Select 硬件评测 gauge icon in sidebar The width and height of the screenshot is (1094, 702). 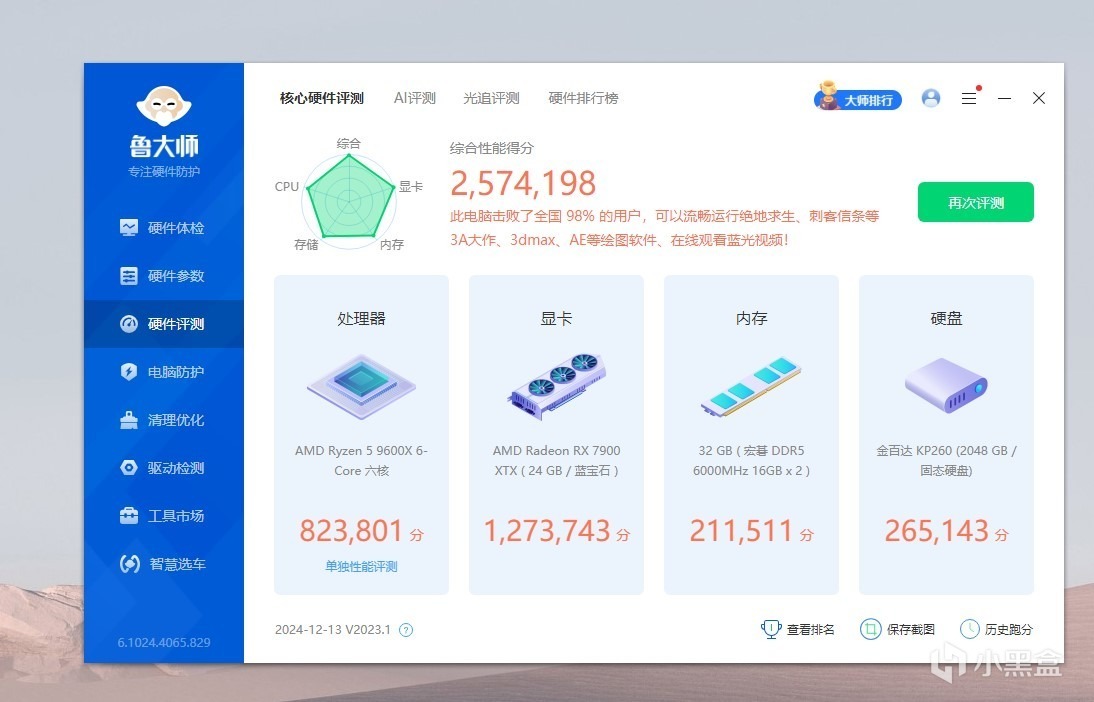[x=128, y=324]
